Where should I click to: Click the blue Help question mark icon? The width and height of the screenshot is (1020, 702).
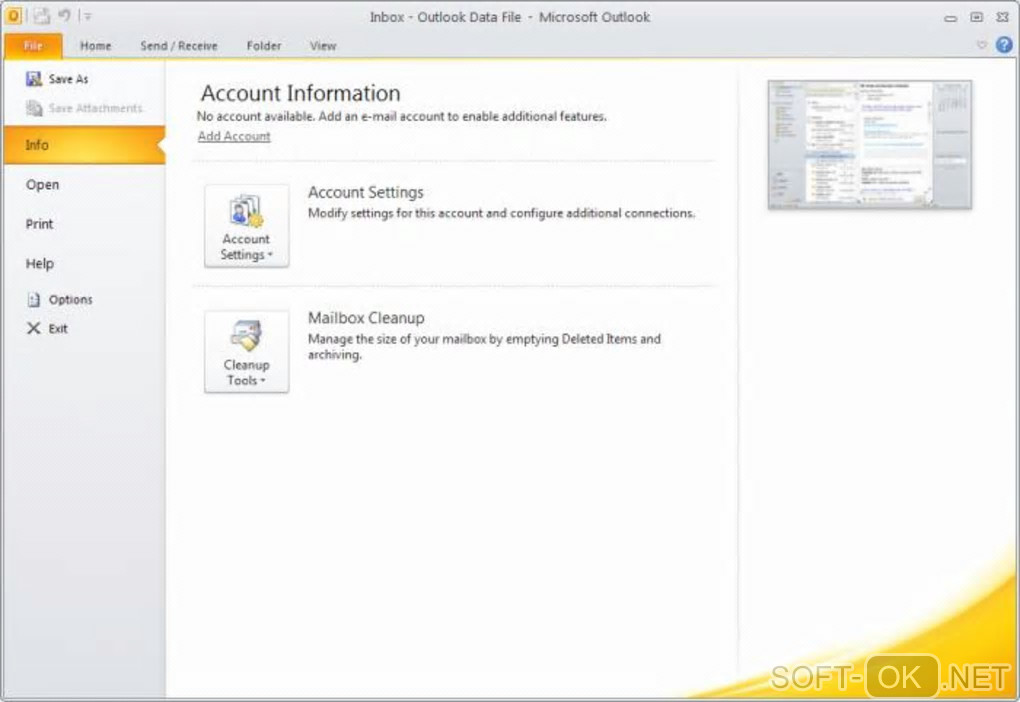coord(1004,45)
